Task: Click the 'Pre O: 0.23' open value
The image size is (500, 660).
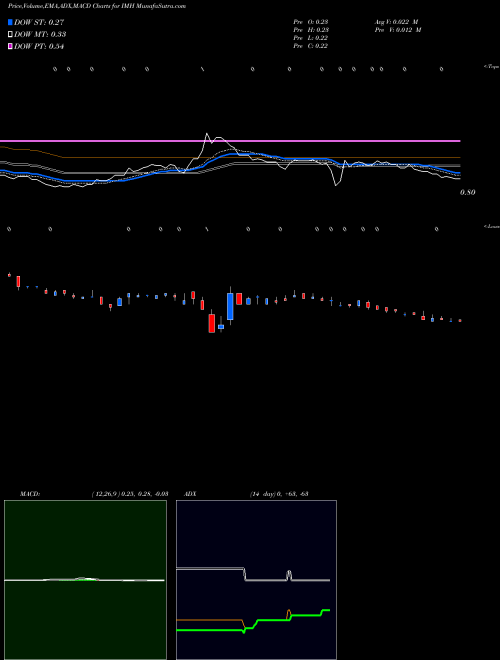Action: (311, 22)
